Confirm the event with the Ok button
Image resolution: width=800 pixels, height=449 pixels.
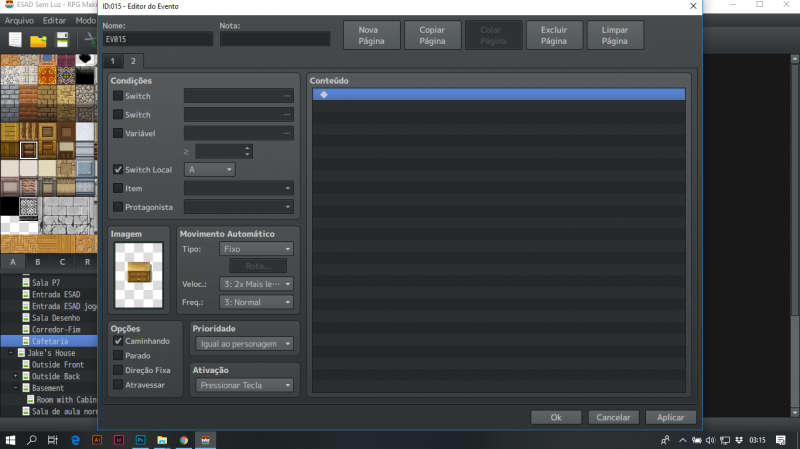click(556, 417)
